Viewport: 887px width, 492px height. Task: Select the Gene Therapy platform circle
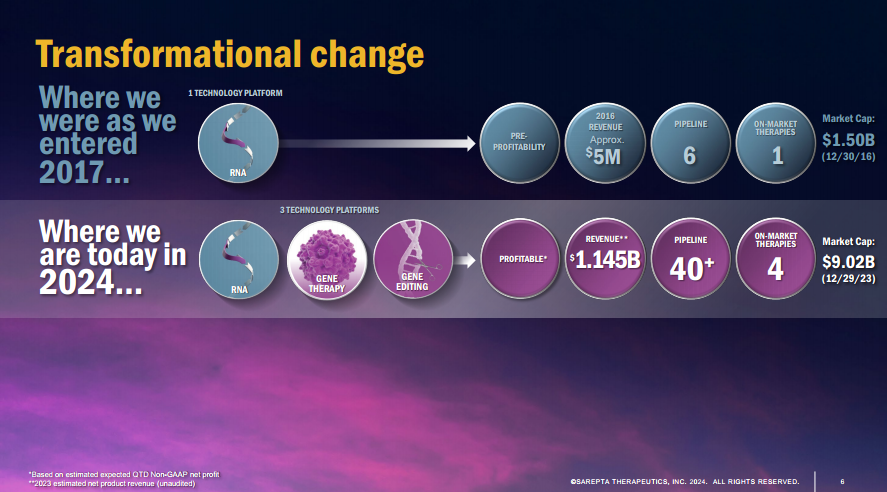pos(326,260)
